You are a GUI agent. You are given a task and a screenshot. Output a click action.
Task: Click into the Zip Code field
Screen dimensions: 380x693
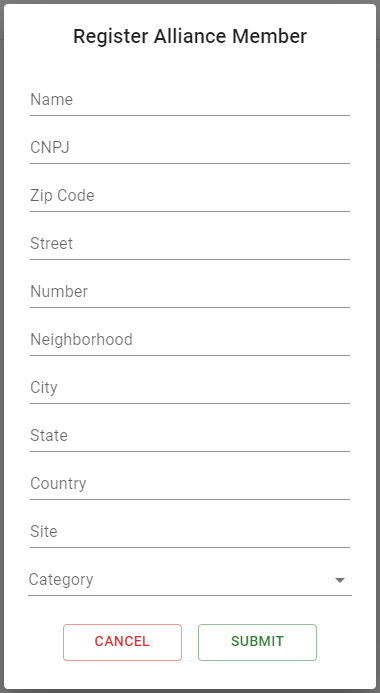190,196
